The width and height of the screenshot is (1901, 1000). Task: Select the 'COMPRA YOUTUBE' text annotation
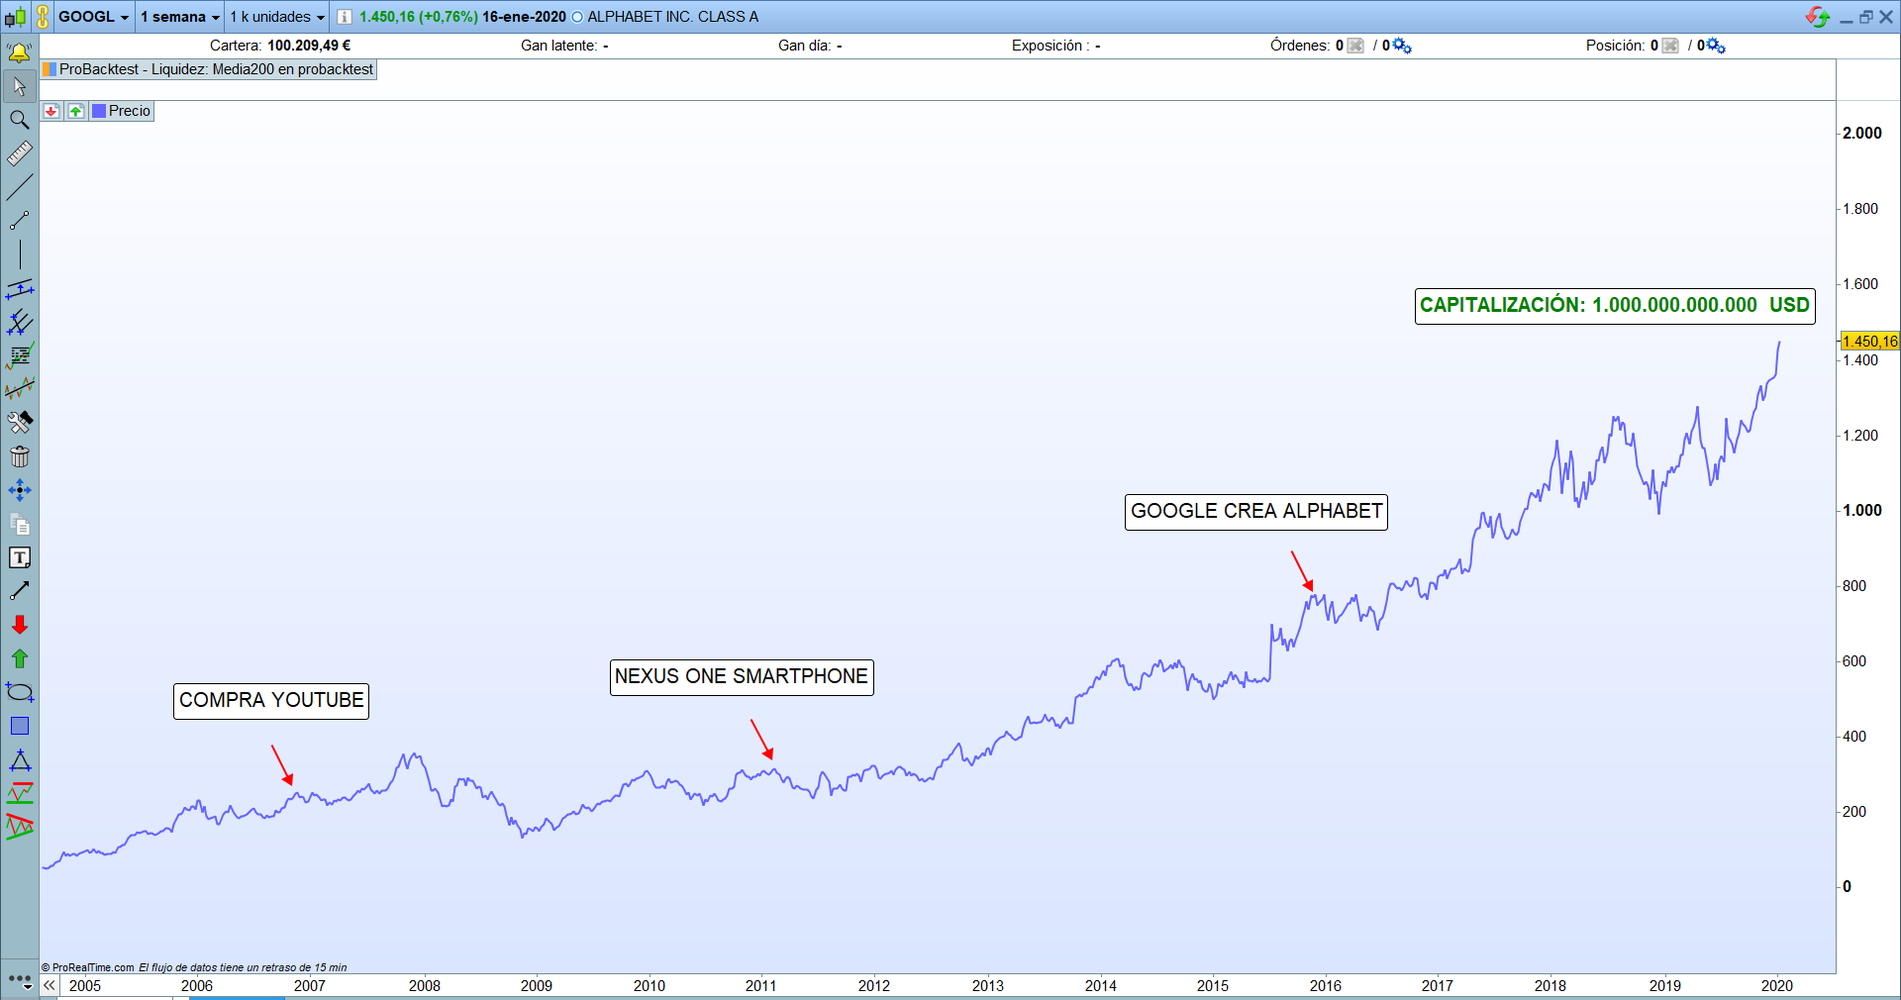[x=271, y=701]
